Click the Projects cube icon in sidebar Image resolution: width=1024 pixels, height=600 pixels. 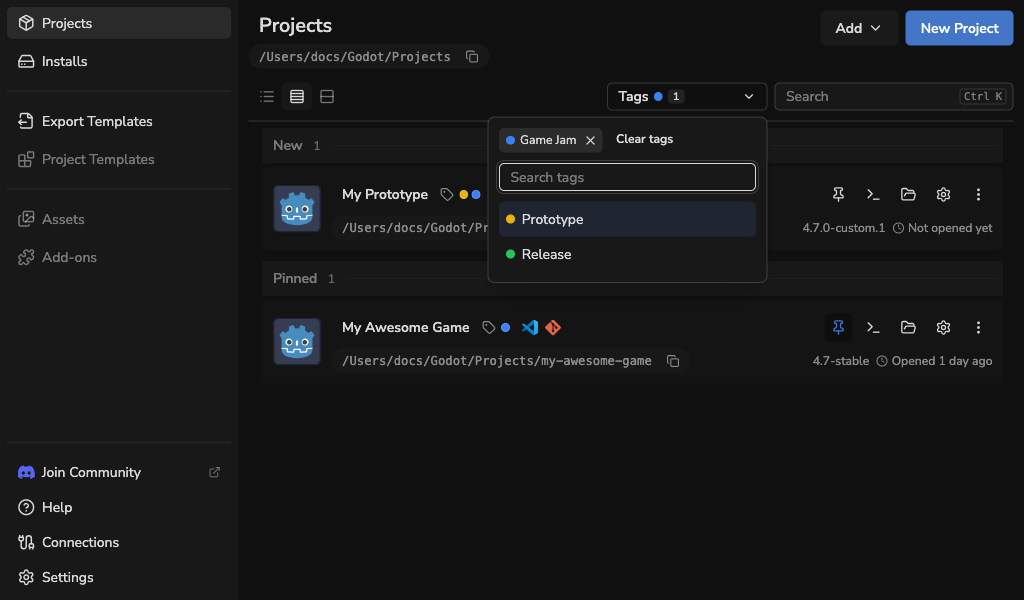26,23
